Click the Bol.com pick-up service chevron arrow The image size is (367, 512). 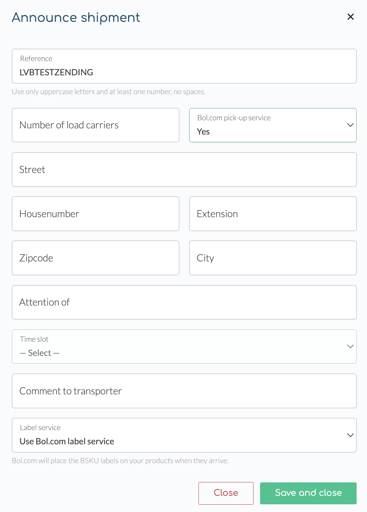pyautogui.click(x=350, y=125)
